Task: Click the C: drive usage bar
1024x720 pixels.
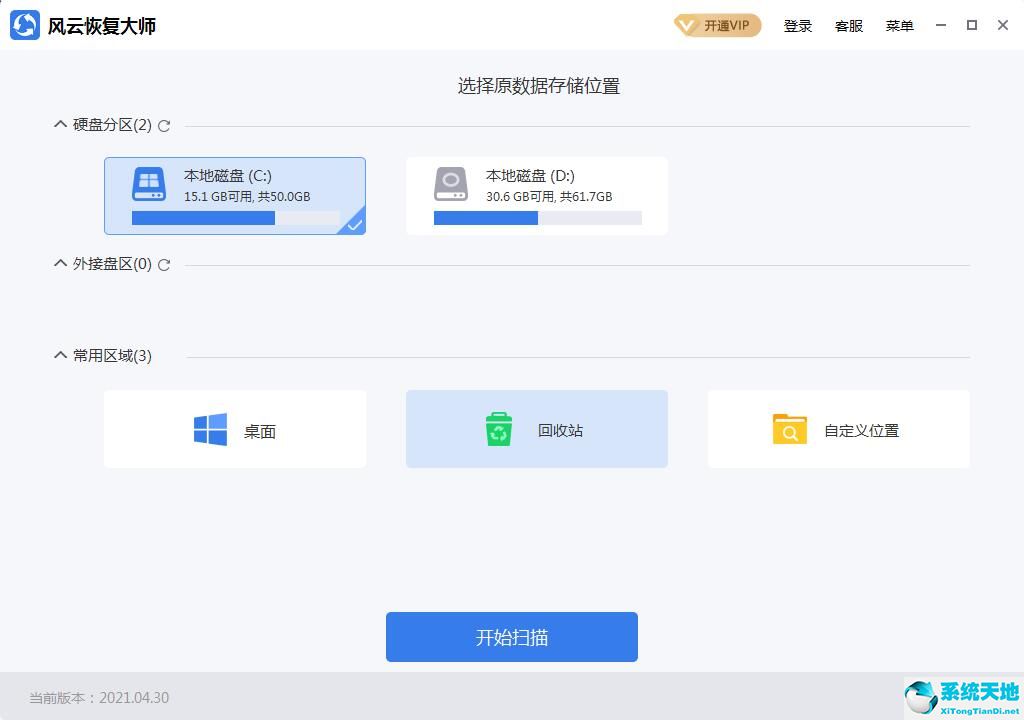Action: tap(236, 218)
